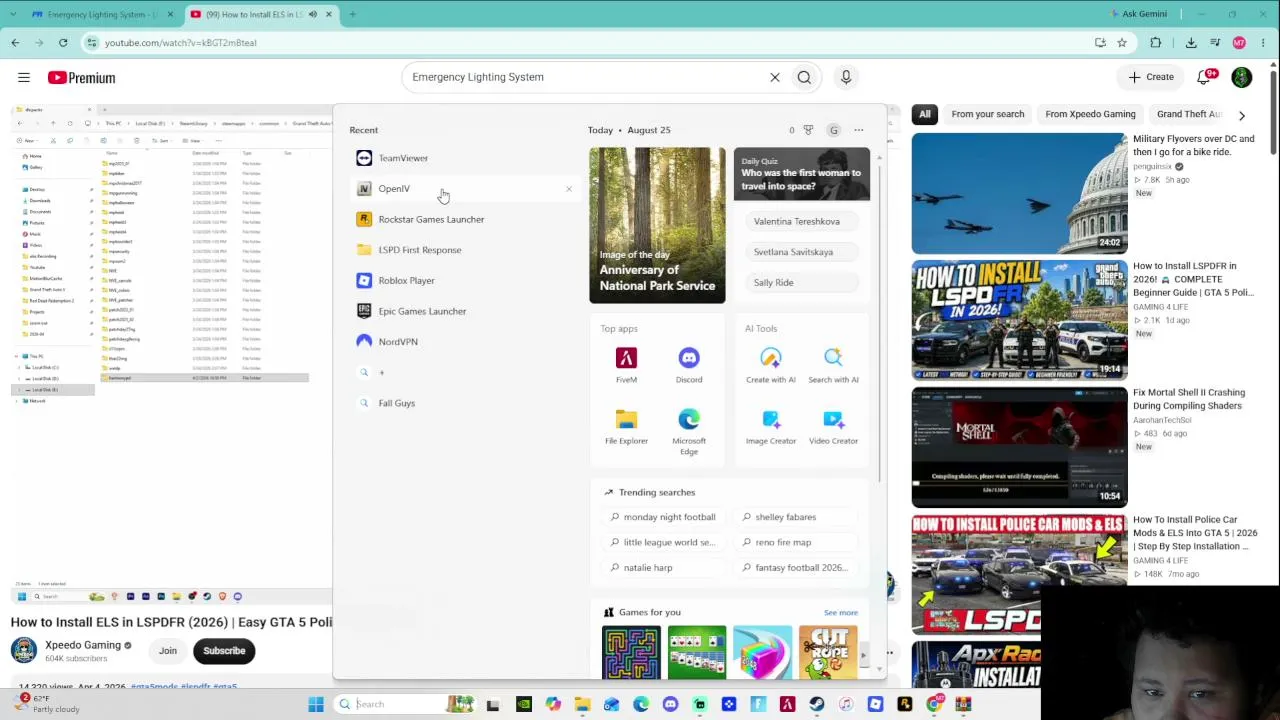The height and width of the screenshot is (720, 1280).
Task: Go to YouTube Premium home logo
Action: coord(81,78)
